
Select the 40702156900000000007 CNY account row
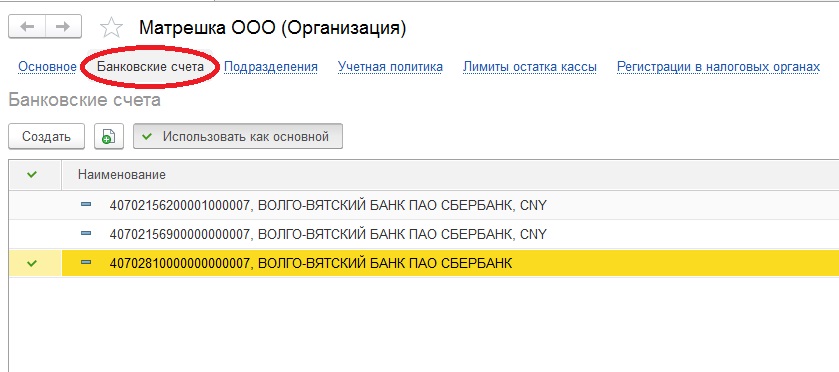(424, 234)
